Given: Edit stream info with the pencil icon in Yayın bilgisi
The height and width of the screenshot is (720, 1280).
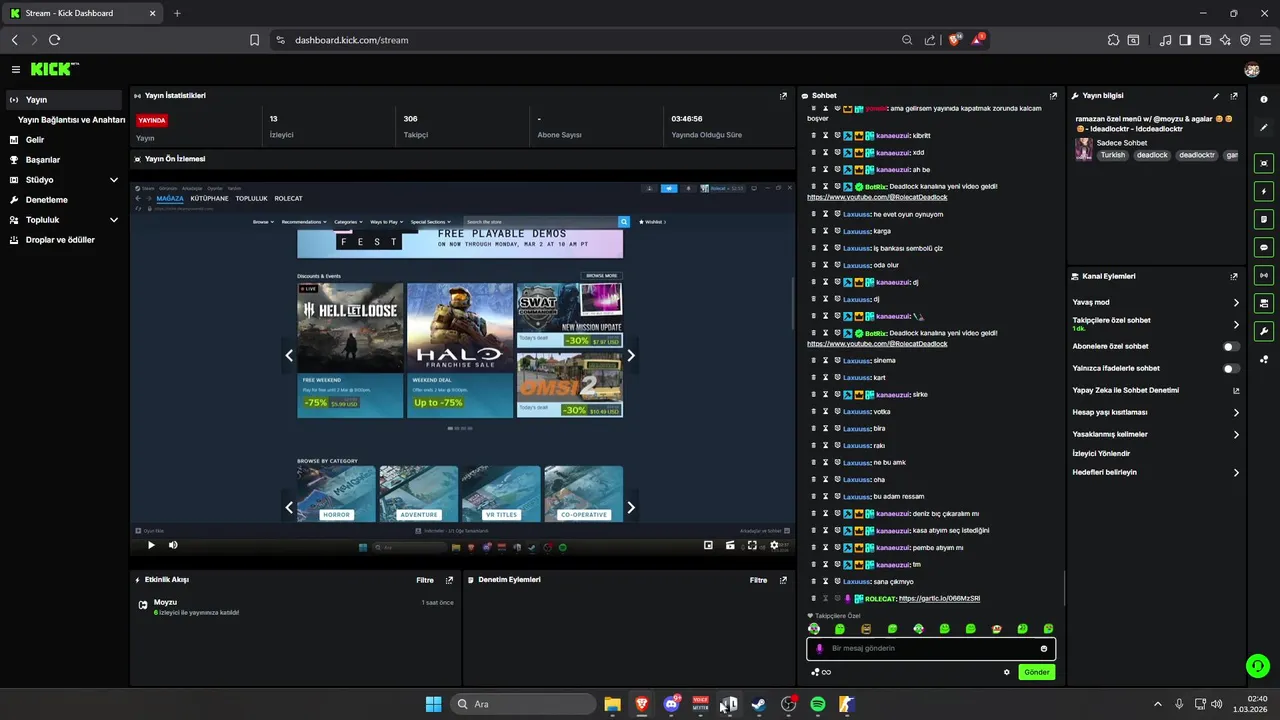Looking at the screenshot, I should coord(1216,96).
